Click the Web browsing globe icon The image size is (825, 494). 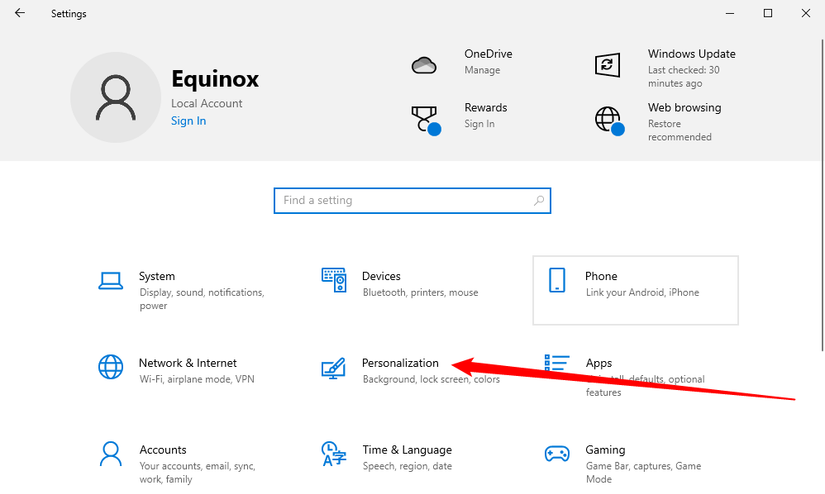click(609, 120)
